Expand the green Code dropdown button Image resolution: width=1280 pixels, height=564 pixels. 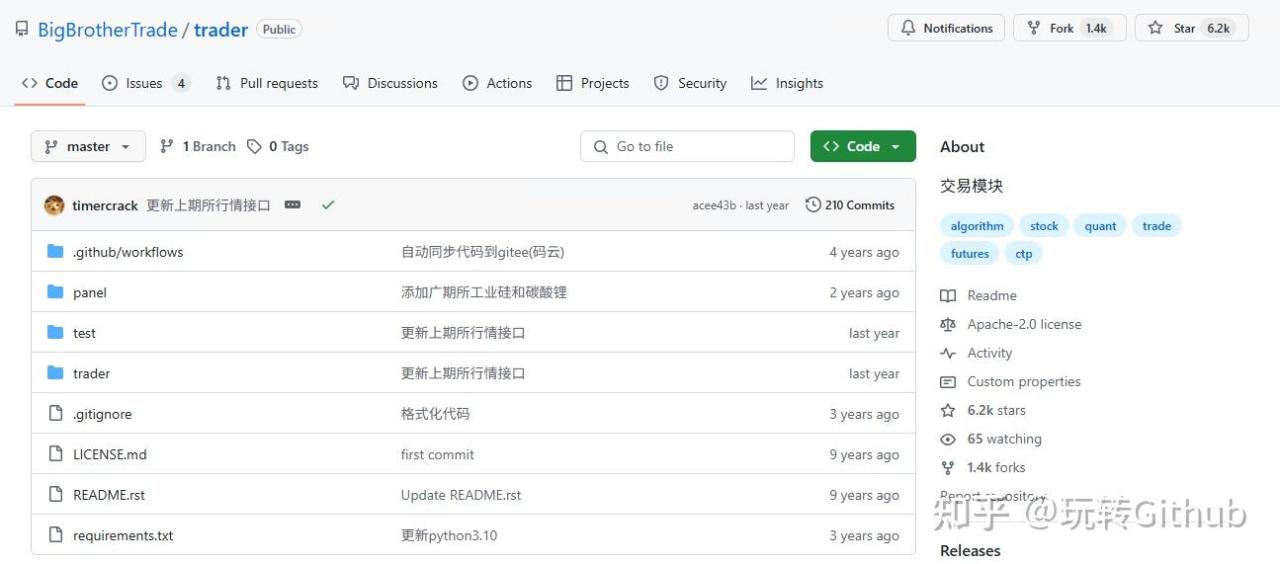point(862,146)
